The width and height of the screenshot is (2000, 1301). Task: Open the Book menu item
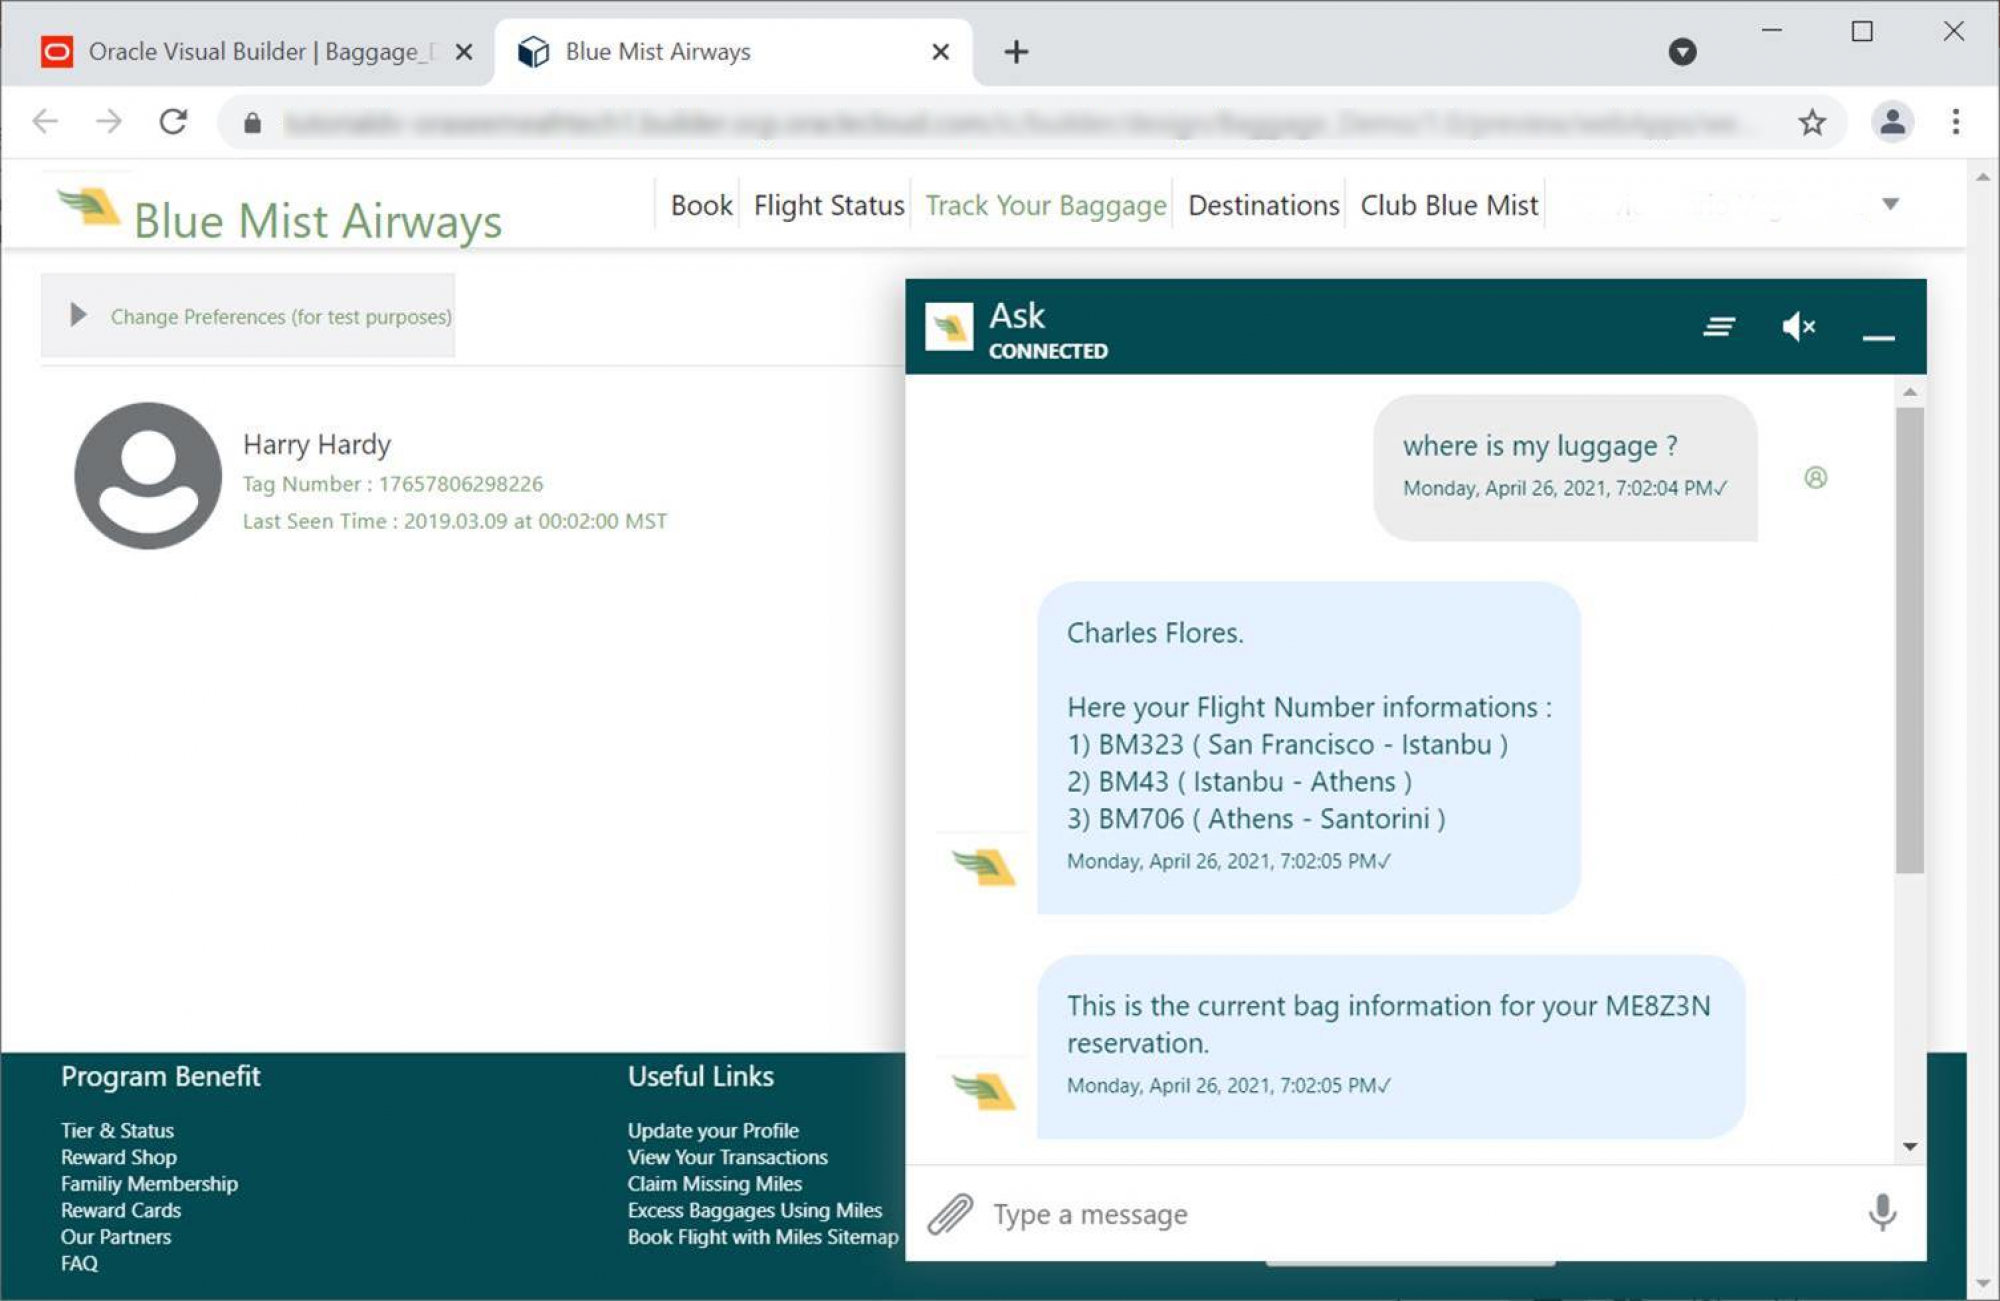pos(701,205)
